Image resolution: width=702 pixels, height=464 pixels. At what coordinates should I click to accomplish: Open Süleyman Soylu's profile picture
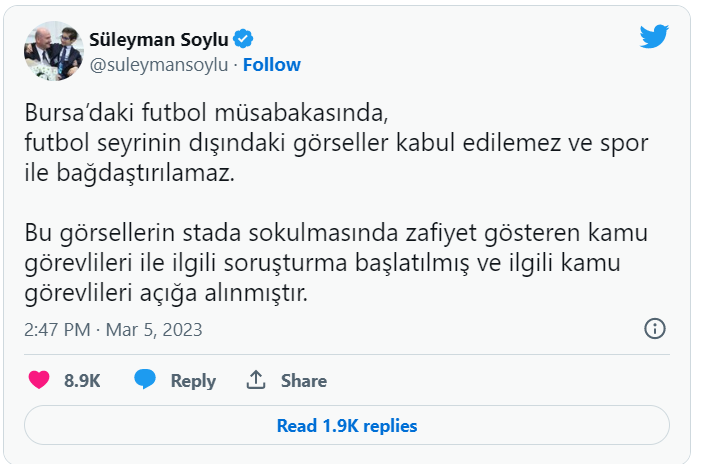click(52, 51)
